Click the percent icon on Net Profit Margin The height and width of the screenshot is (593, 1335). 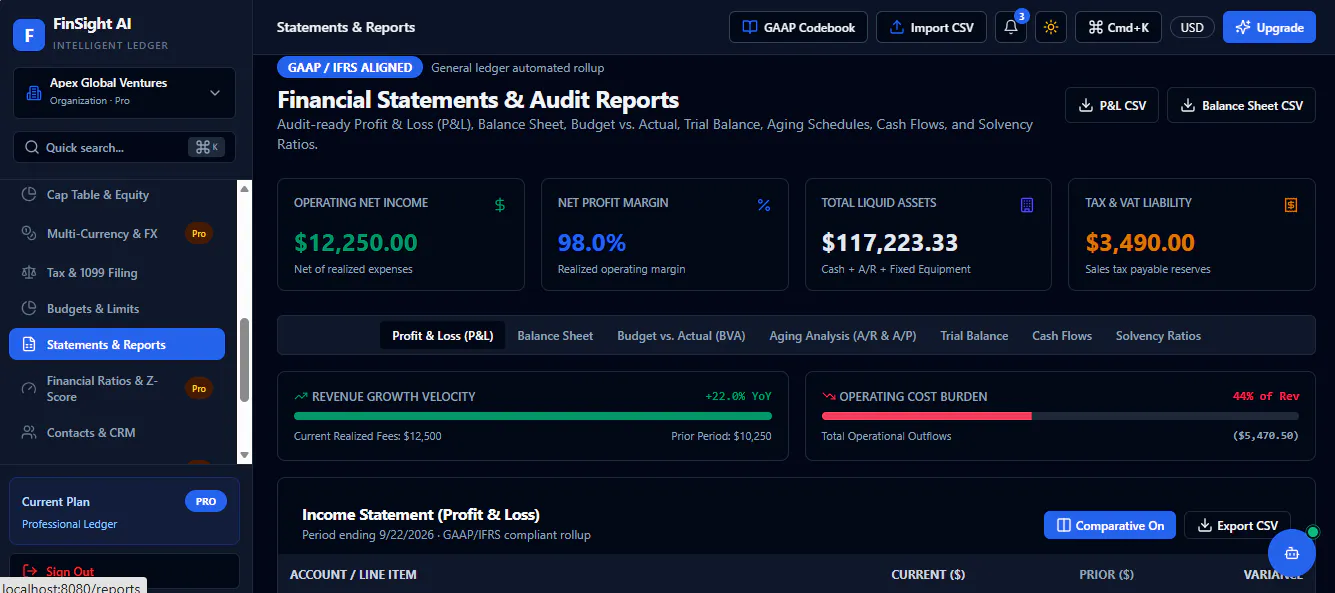click(764, 205)
